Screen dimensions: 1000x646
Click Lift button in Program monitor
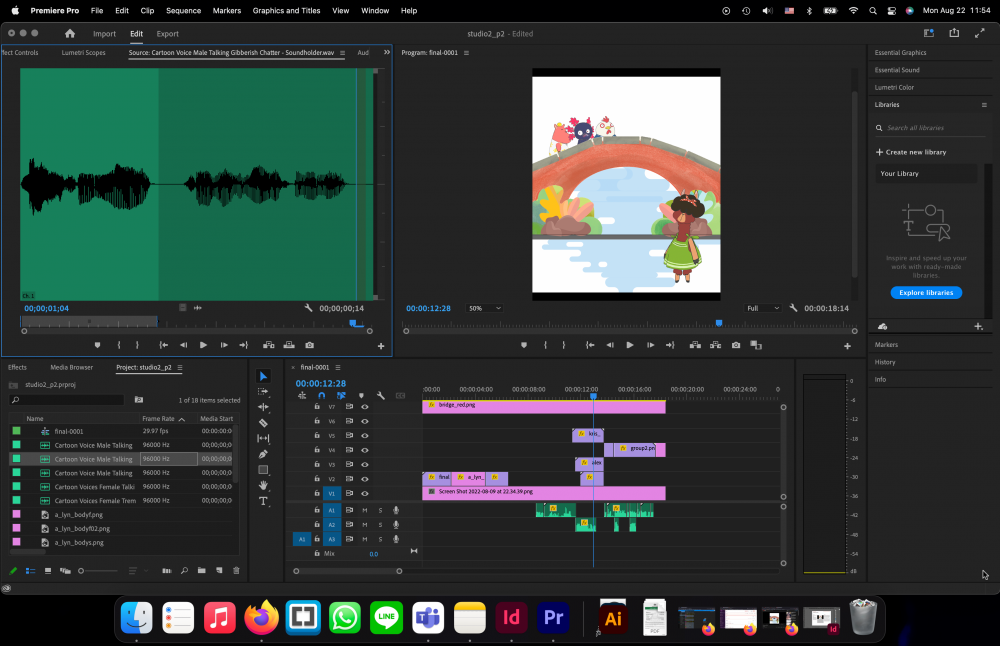[x=695, y=345]
